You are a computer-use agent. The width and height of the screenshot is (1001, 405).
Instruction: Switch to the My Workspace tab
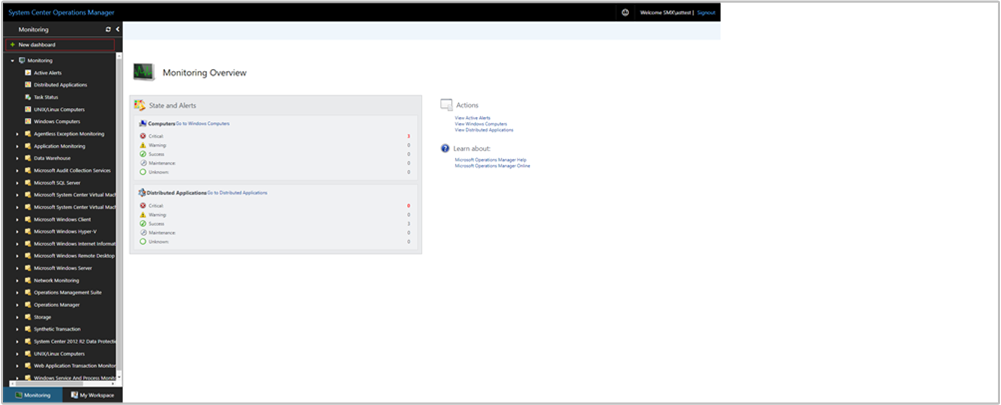92,395
